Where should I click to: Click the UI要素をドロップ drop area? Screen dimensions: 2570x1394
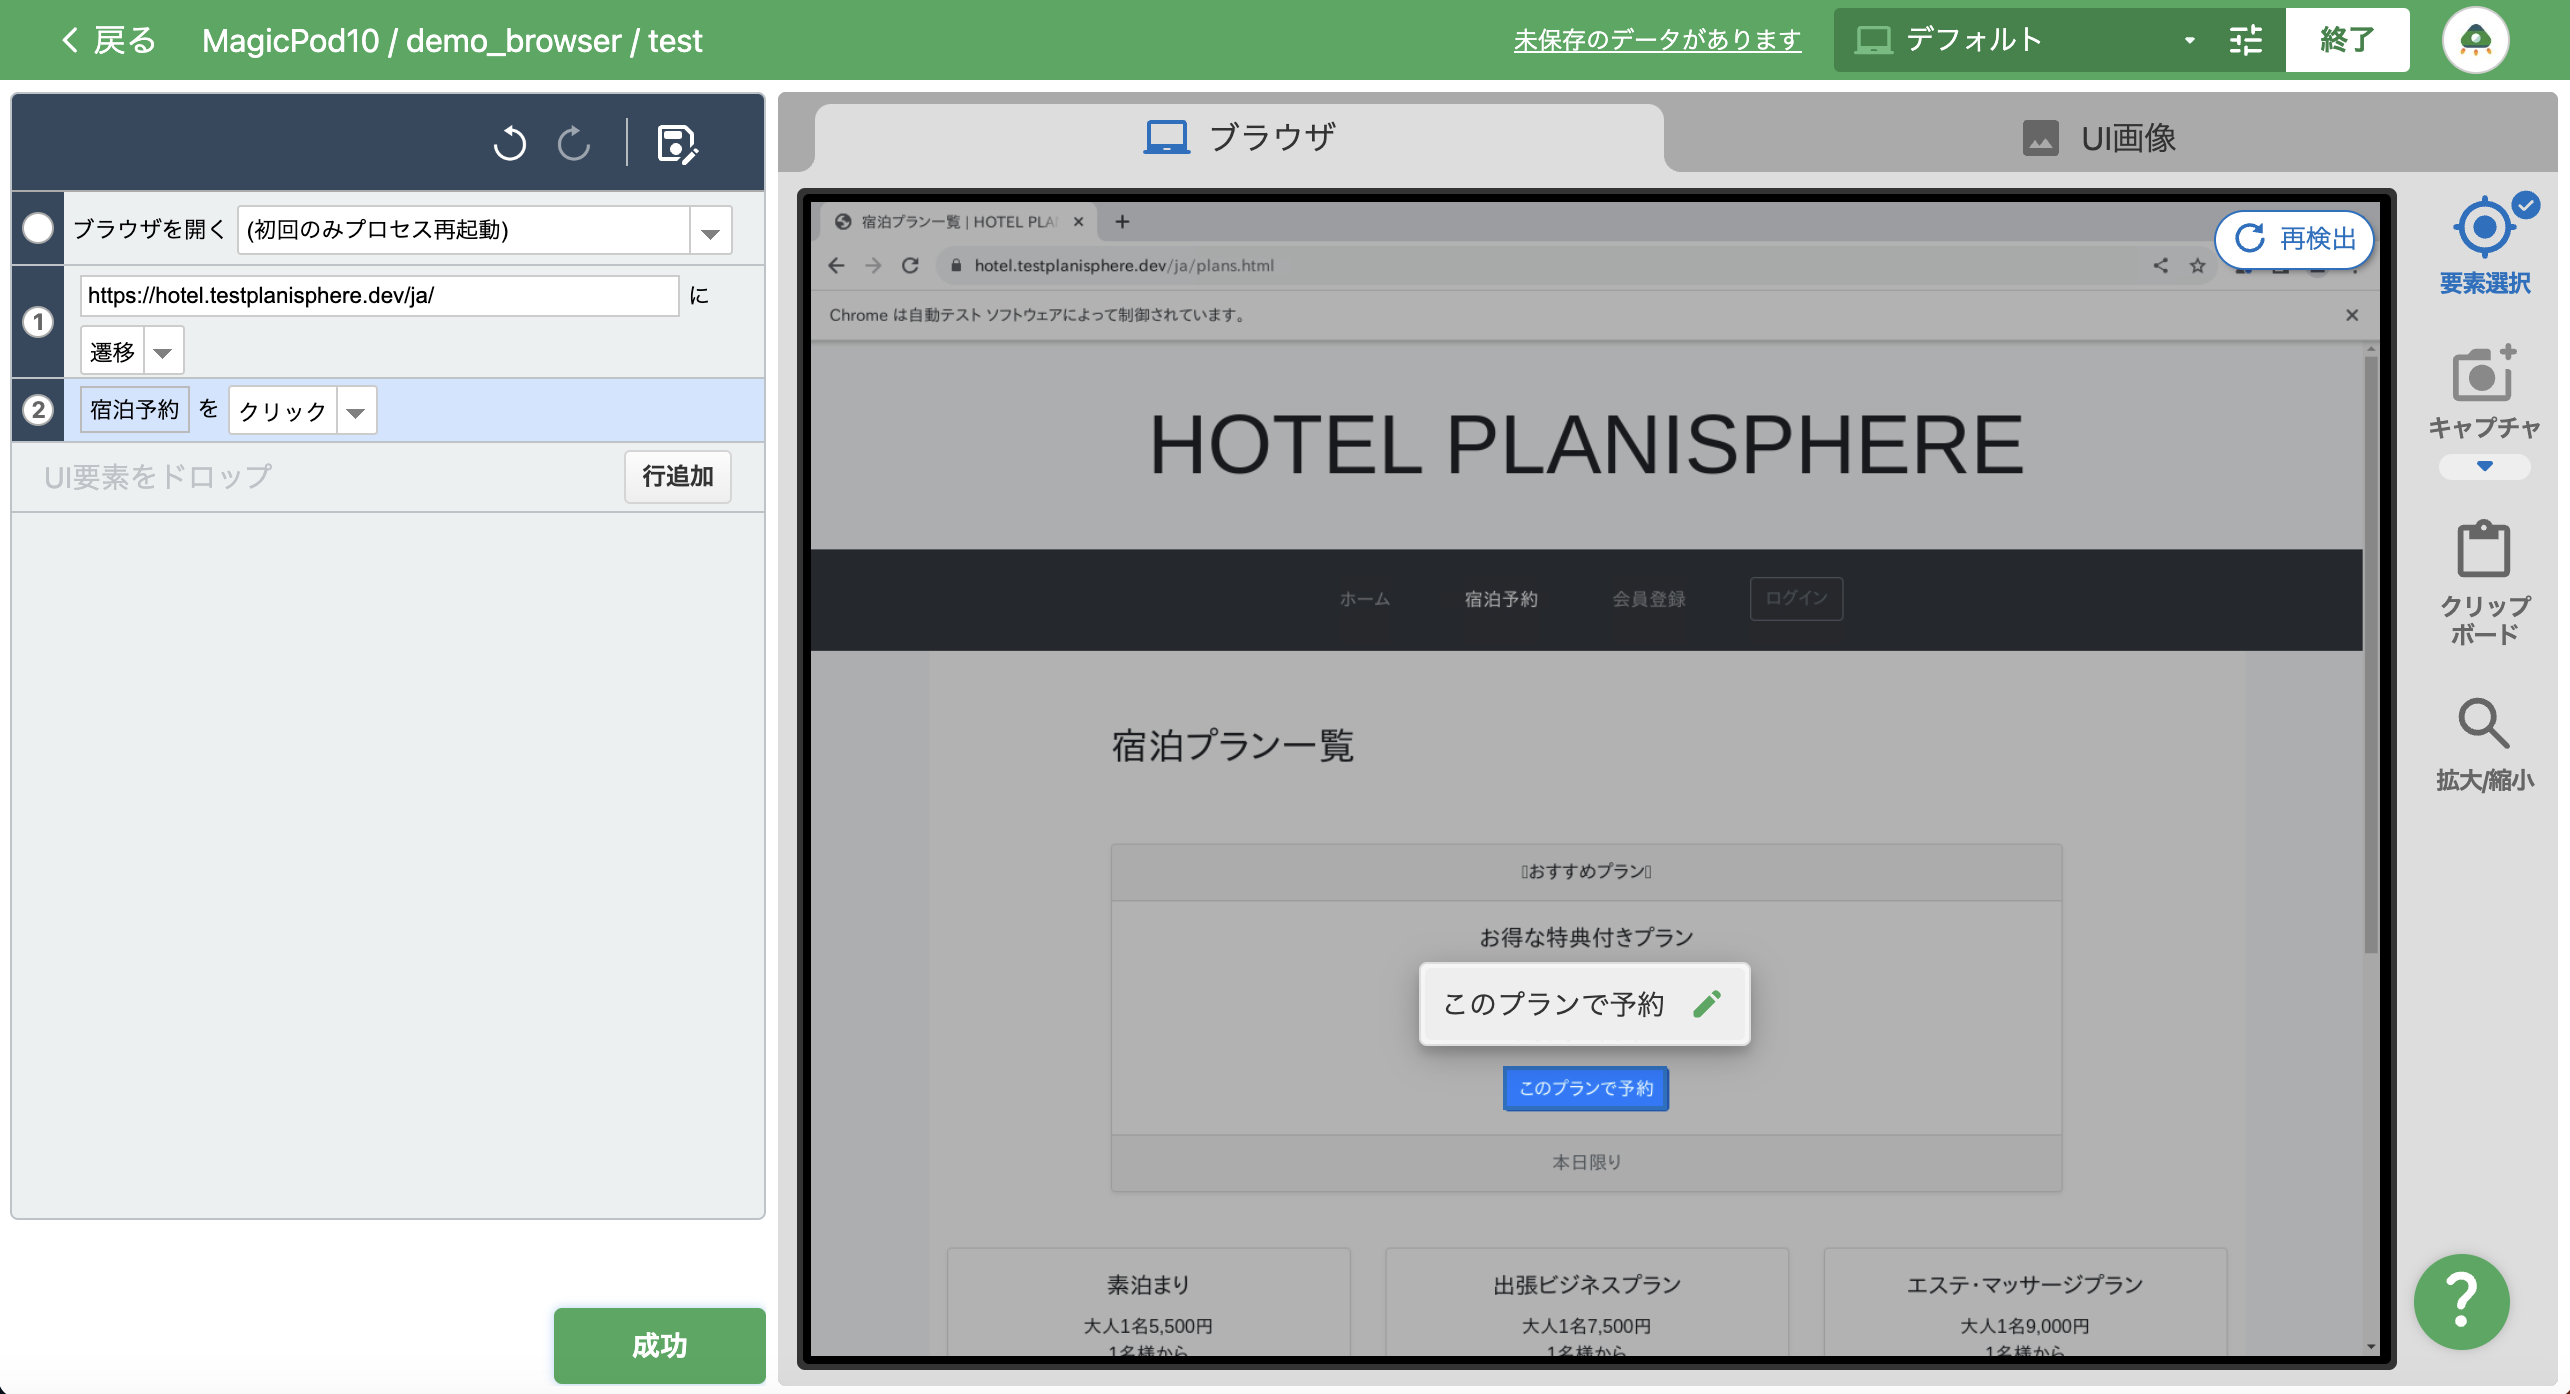(x=158, y=477)
